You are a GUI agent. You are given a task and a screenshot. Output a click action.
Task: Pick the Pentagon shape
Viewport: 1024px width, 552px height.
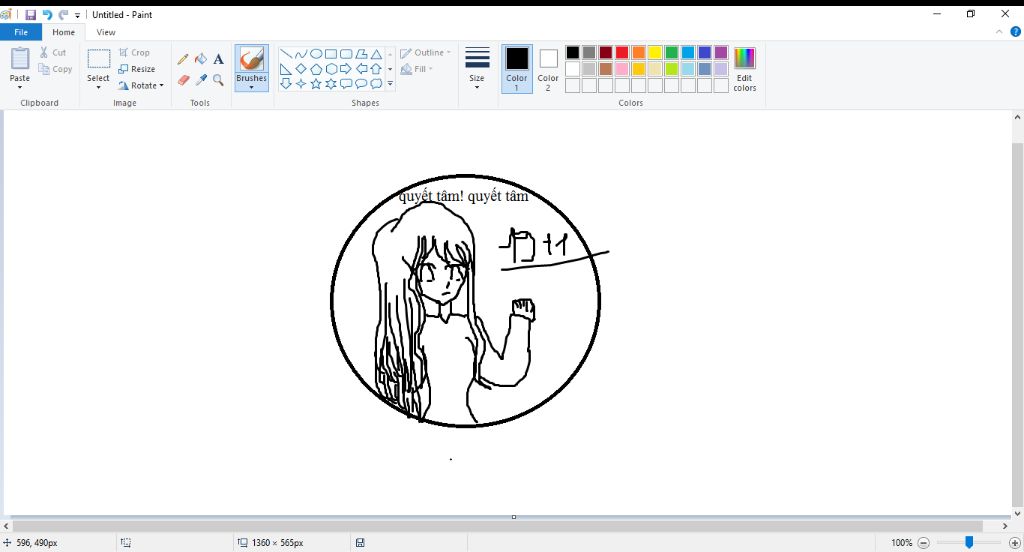[316, 69]
